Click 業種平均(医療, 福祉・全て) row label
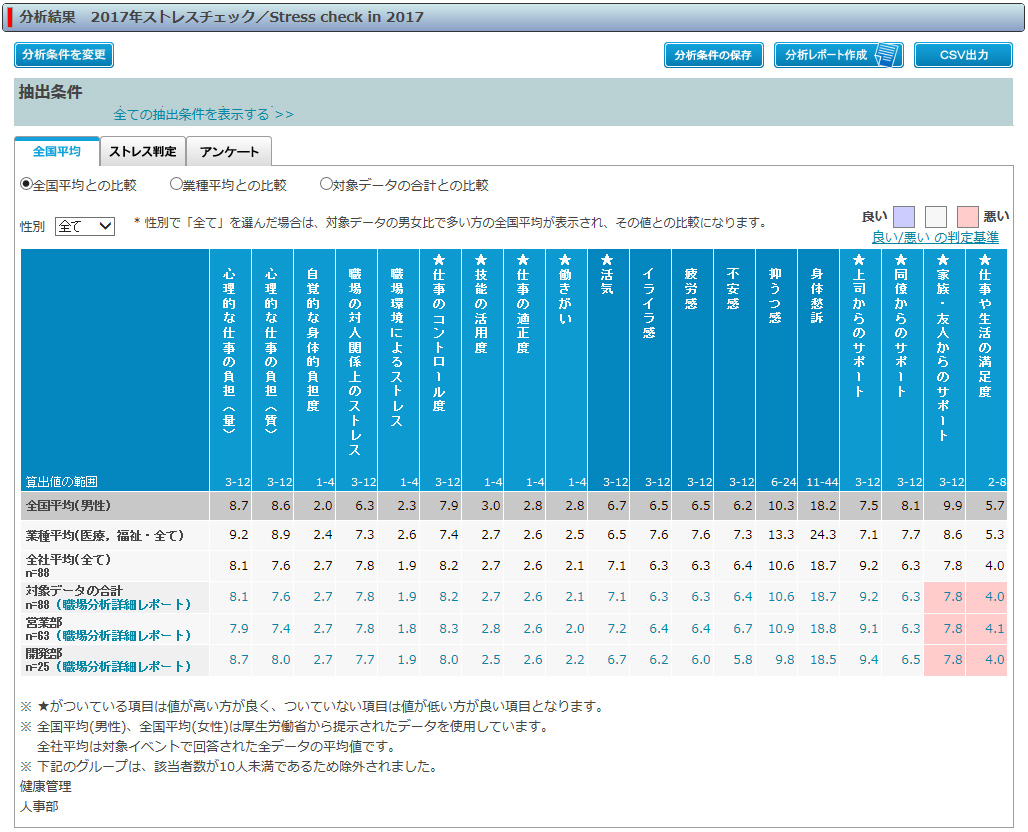The image size is (1028, 832). (105, 536)
